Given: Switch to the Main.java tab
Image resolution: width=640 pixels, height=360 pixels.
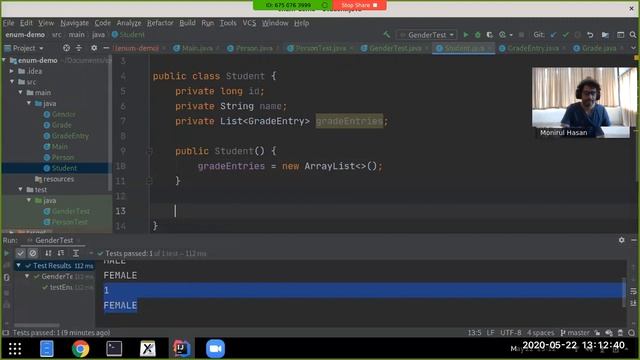Looking at the screenshot, I should pos(197,48).
